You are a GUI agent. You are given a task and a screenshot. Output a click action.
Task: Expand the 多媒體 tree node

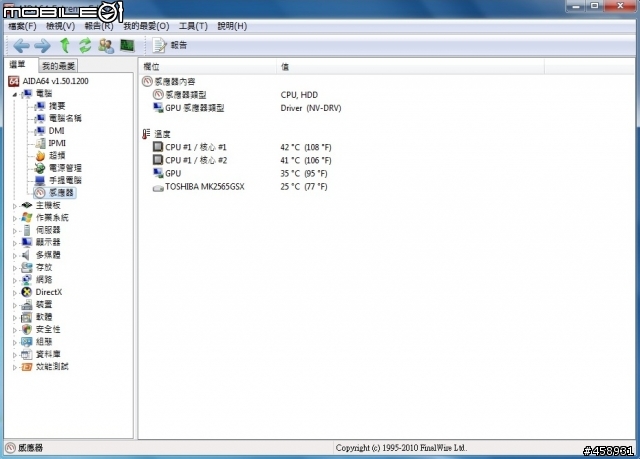tap(14, 256)
